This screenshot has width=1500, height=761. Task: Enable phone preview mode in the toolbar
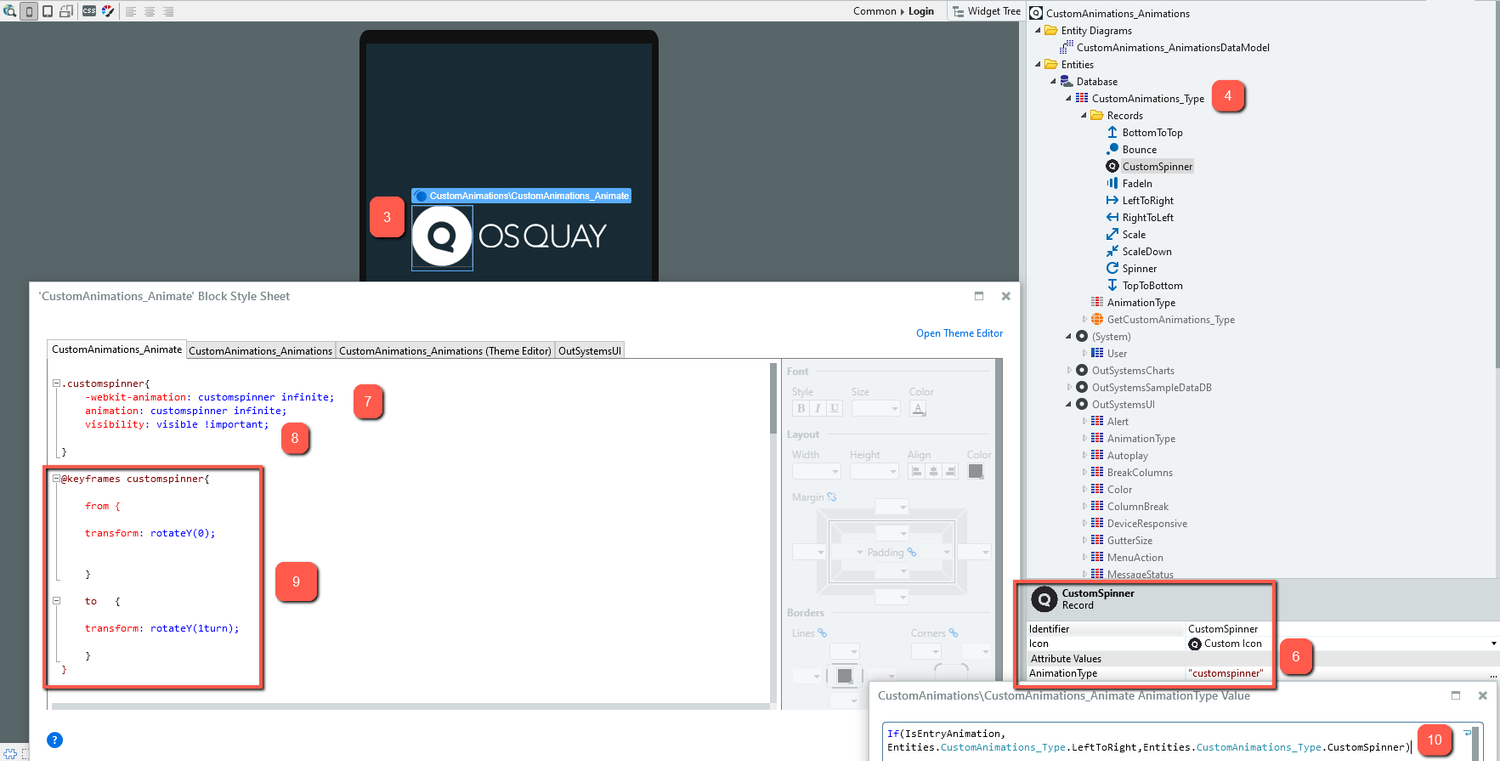(27, 10)
